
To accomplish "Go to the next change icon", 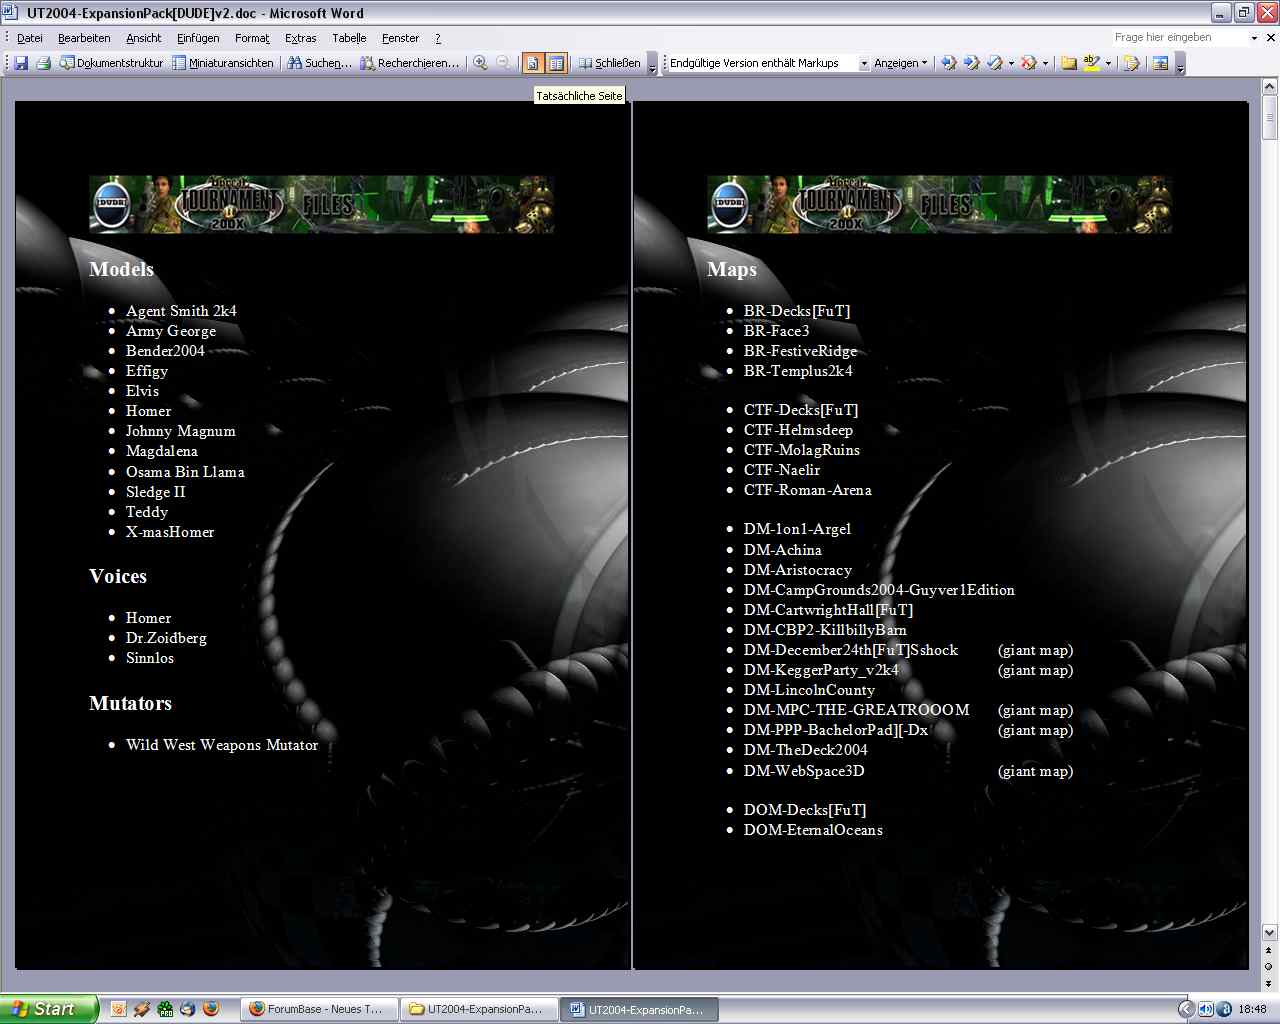I will coord(971,63).
